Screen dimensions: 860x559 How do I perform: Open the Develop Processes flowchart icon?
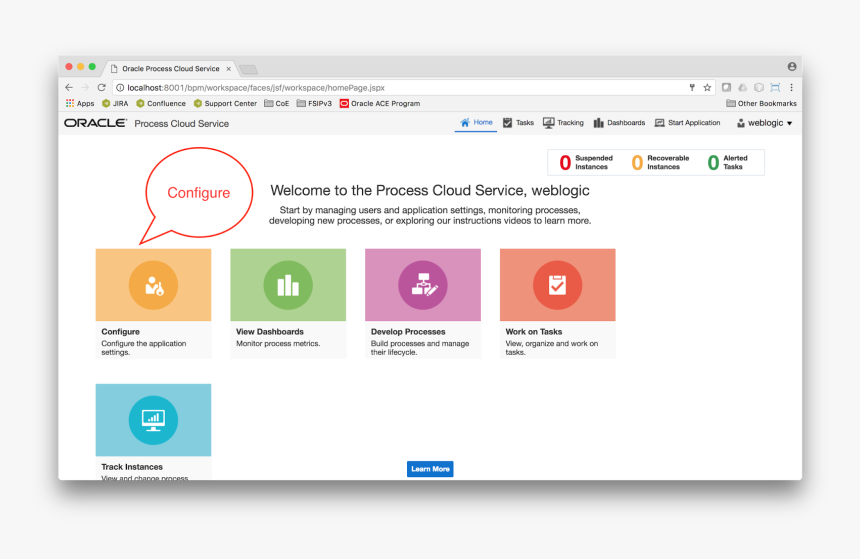[x=423, y=285]
